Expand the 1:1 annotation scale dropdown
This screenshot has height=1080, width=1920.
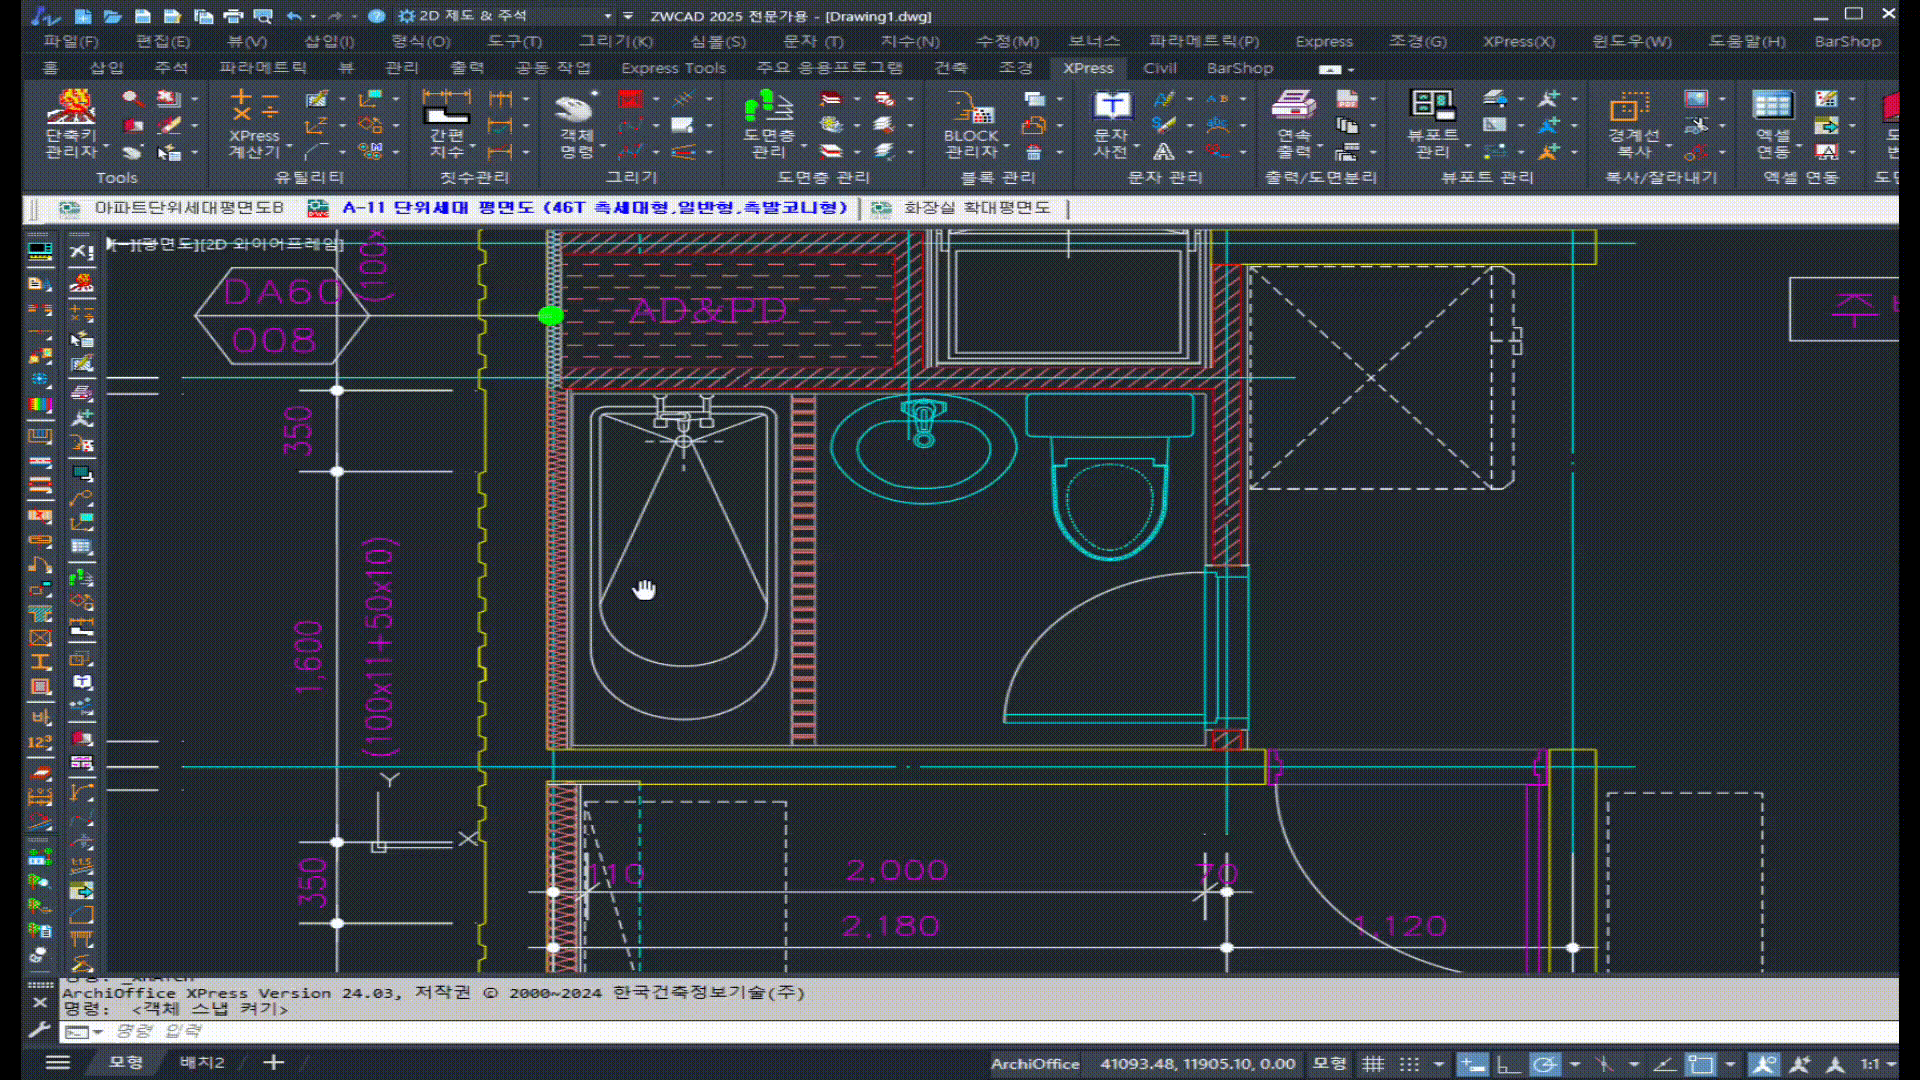(x=1891, y=1064)
